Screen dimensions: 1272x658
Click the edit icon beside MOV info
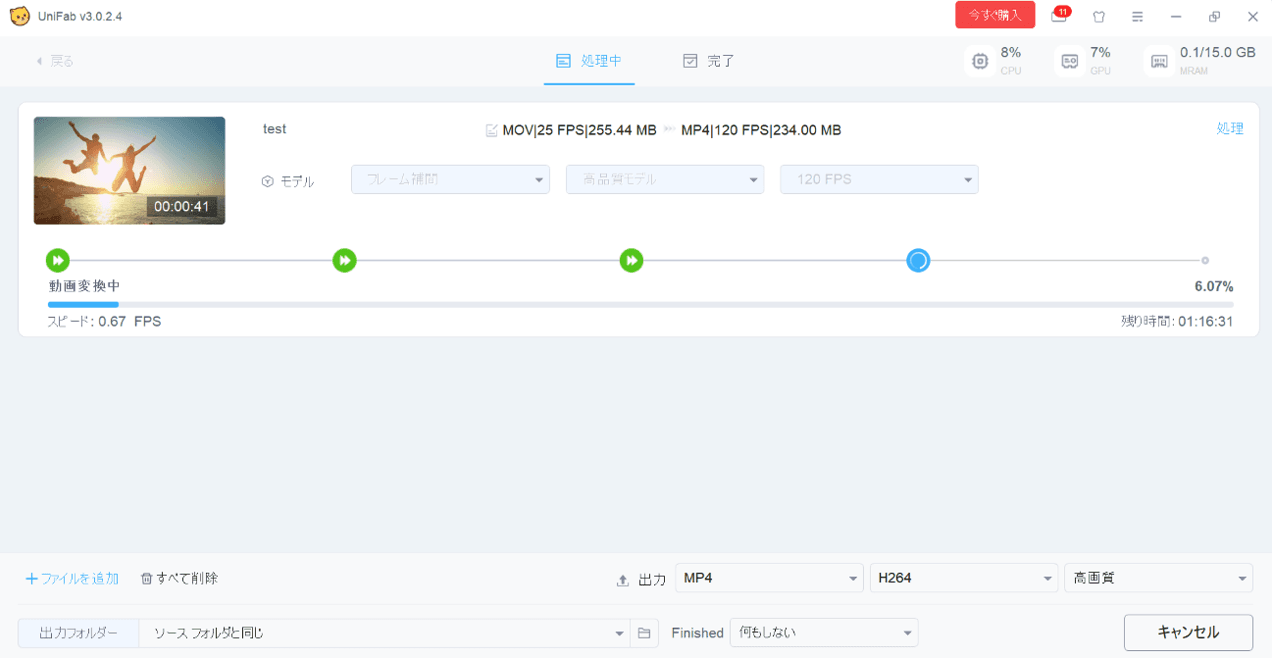(491, 130)
